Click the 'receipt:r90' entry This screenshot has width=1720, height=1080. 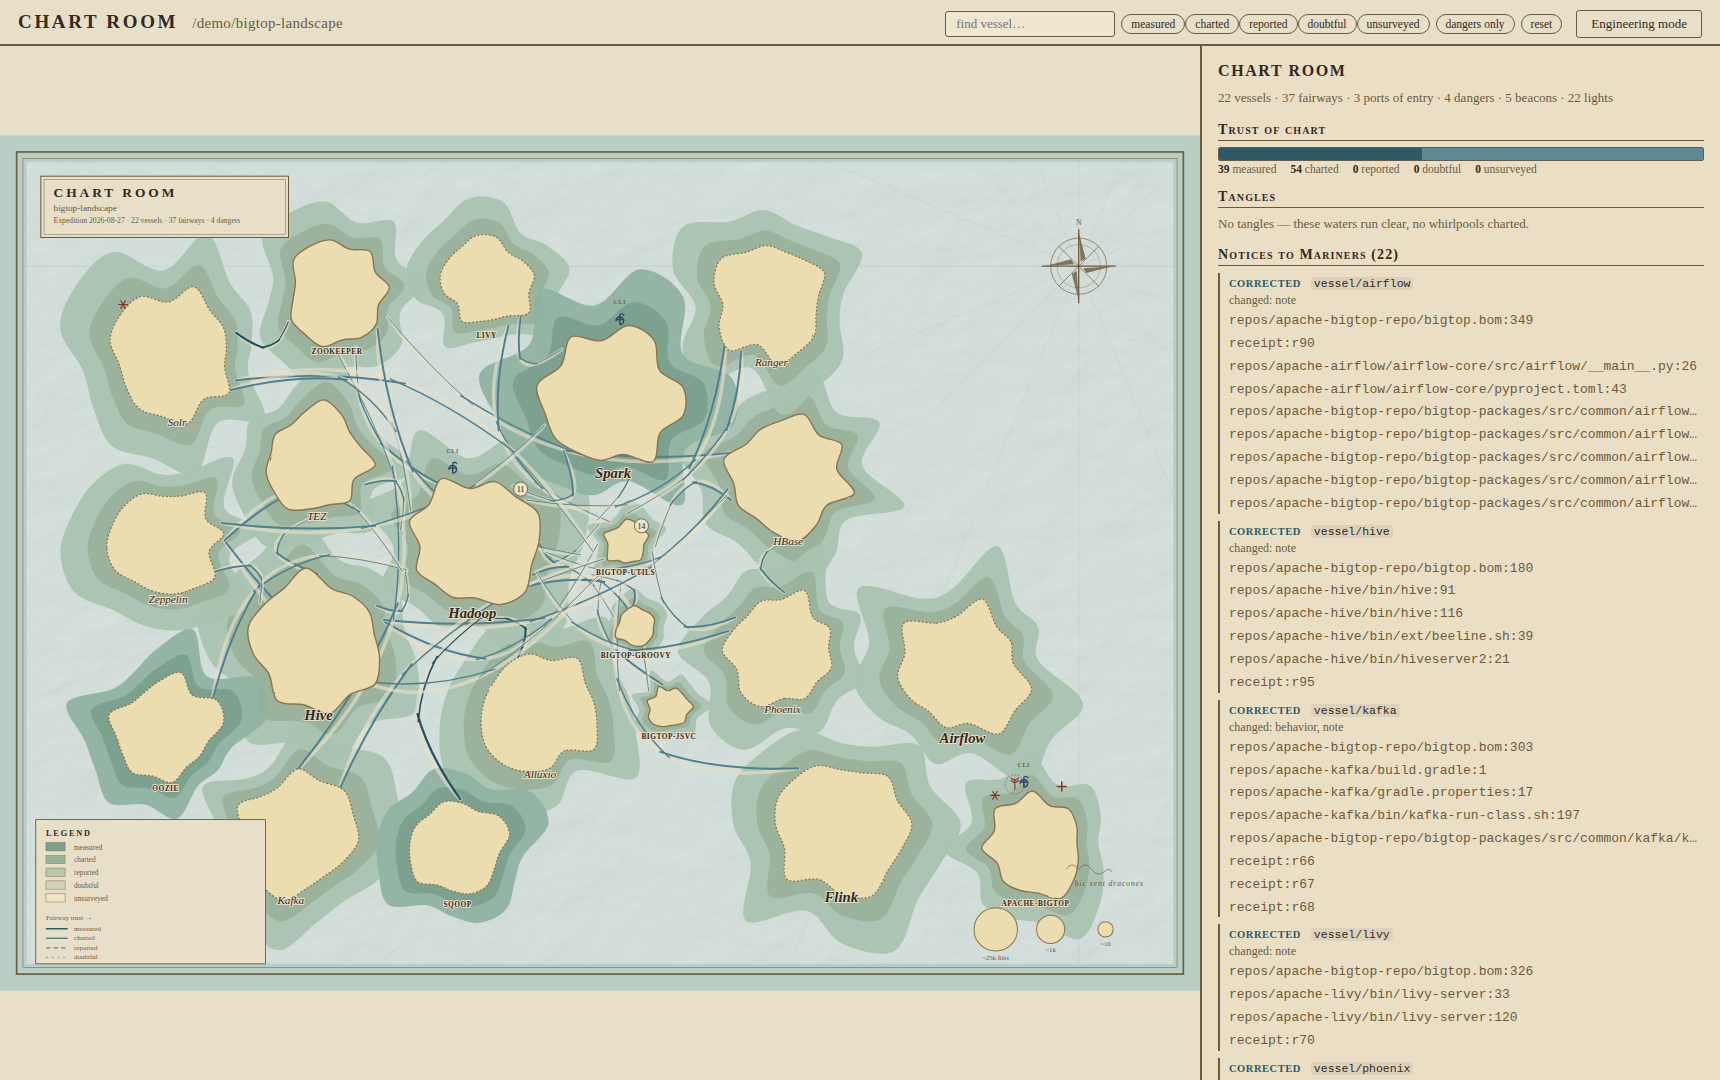click(x=1272, y=343)
